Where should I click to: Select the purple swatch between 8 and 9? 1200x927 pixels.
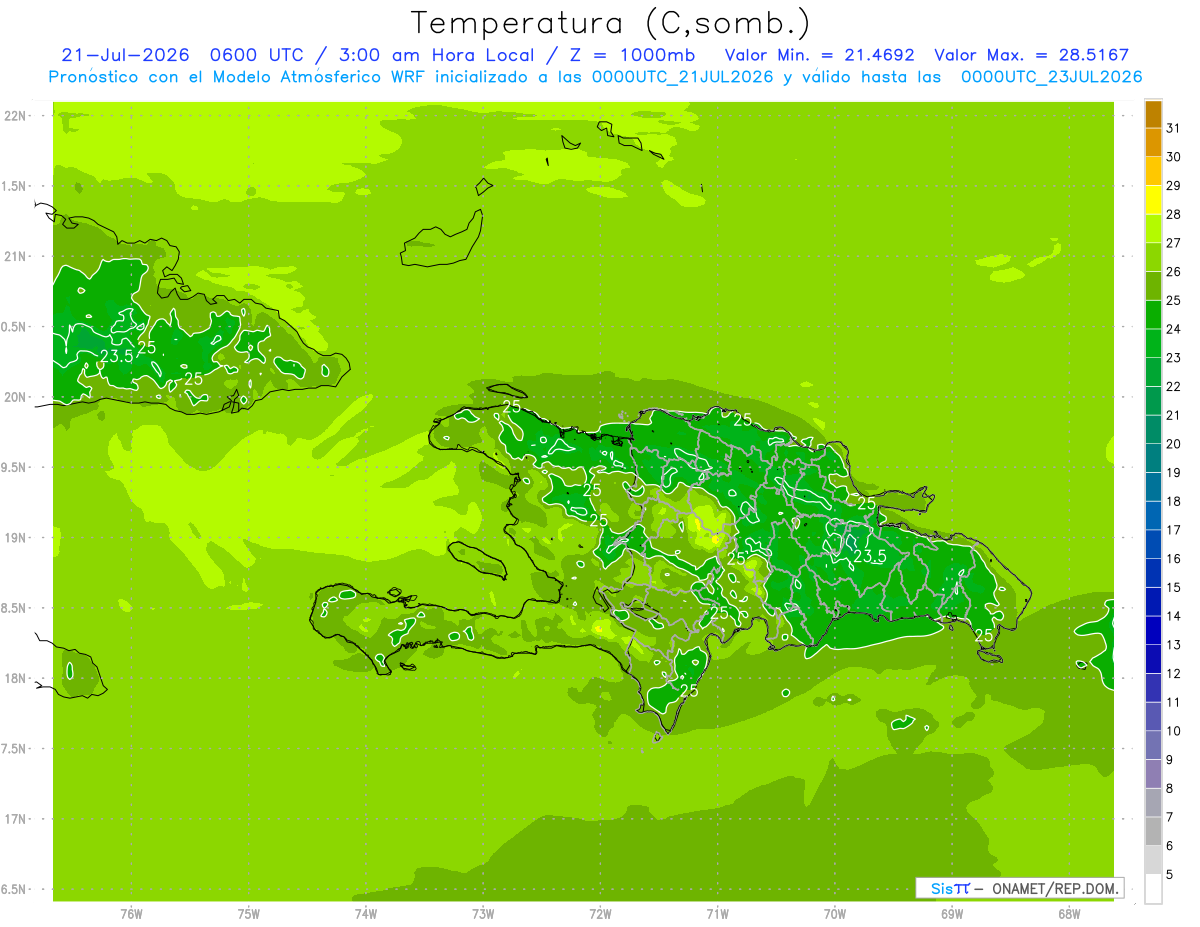(1153, 774)
